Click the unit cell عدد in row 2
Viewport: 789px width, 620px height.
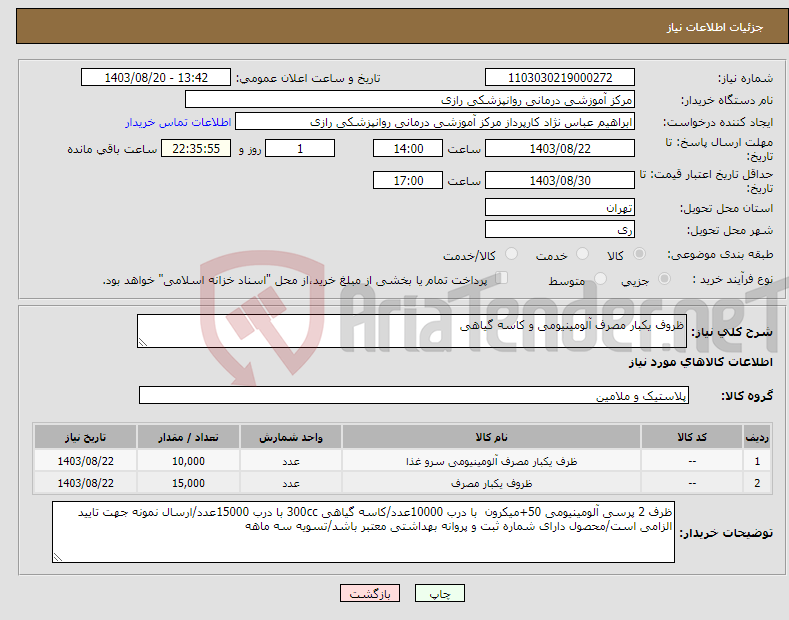pos(291,483)
